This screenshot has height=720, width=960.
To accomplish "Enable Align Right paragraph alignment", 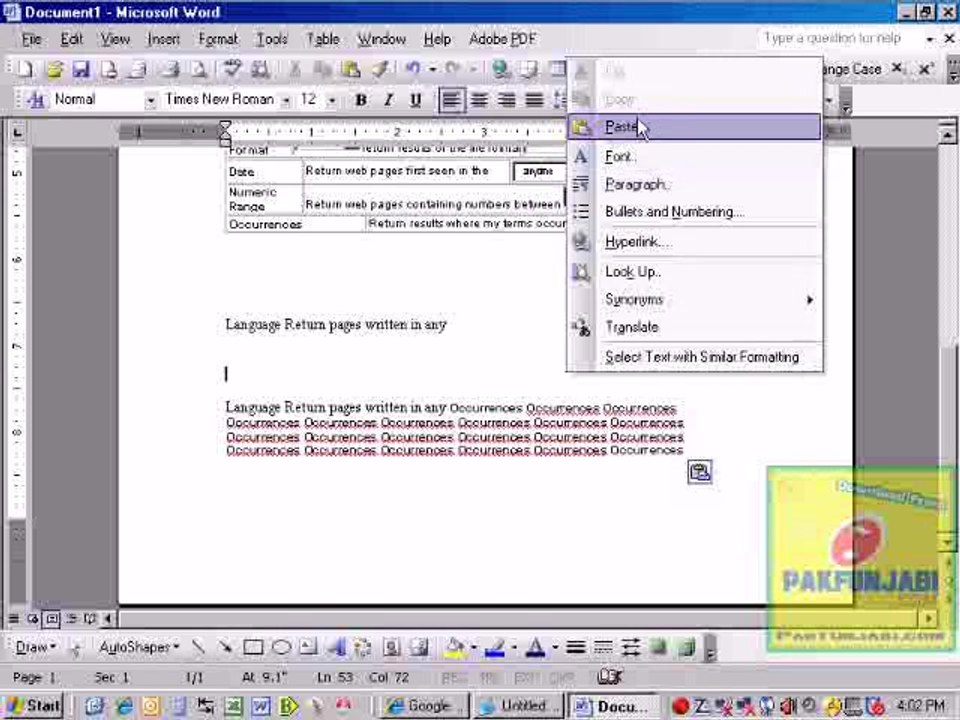I will [506, 100].
